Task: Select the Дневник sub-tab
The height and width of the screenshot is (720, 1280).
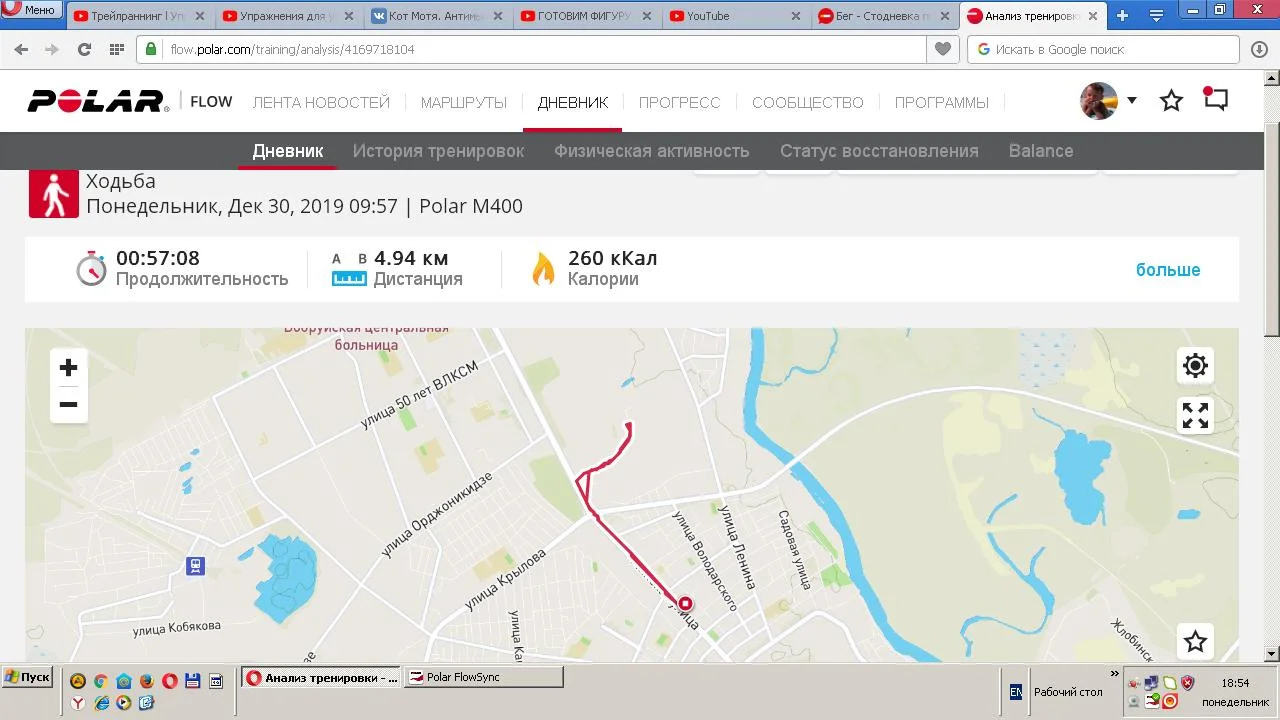Action: coord(288,151)
